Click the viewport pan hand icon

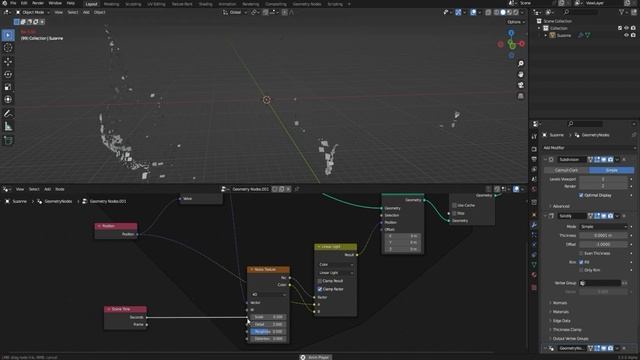point(520,74)
